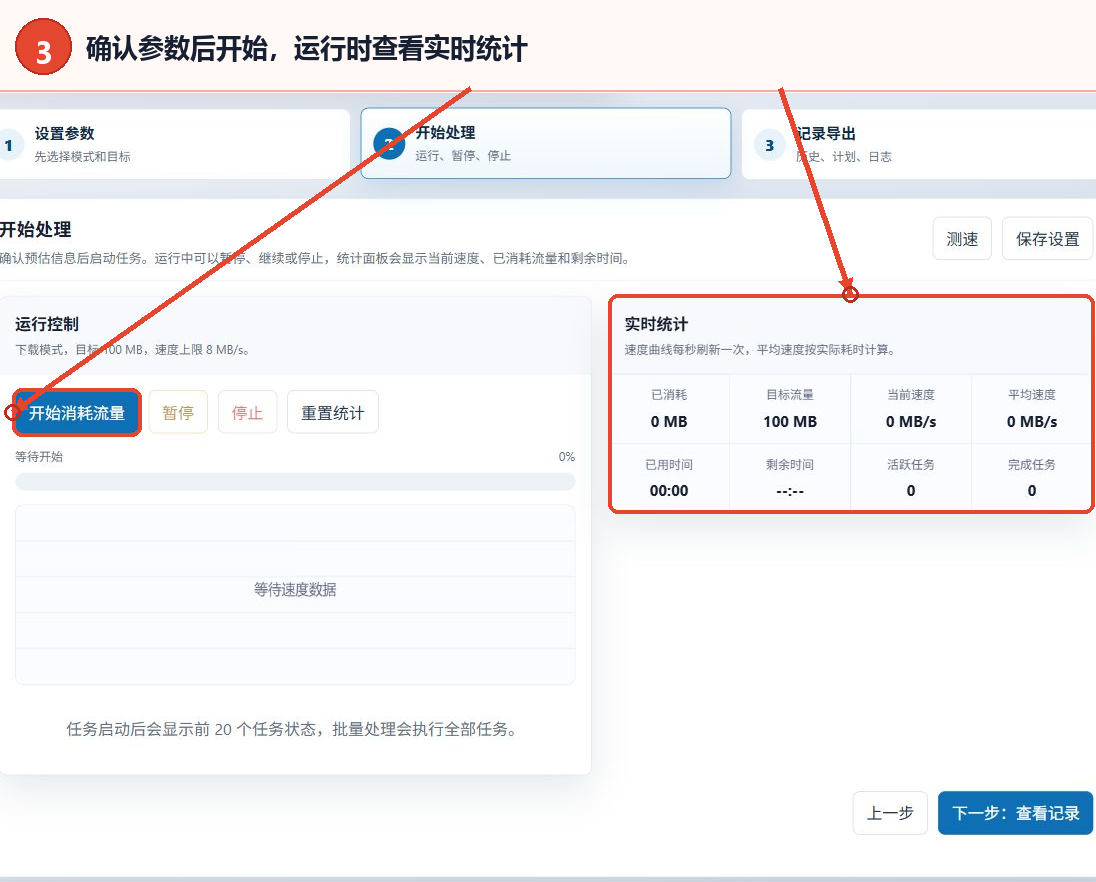The image size is (1096, 882).
Task: Click the number 3 badge beside 记录导出
Action: 770,145
